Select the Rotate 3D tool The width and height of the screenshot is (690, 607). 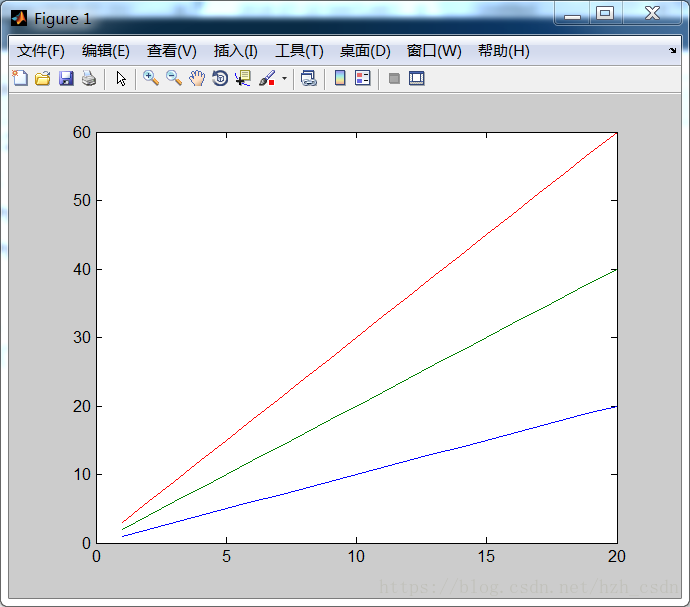(220, 78)
